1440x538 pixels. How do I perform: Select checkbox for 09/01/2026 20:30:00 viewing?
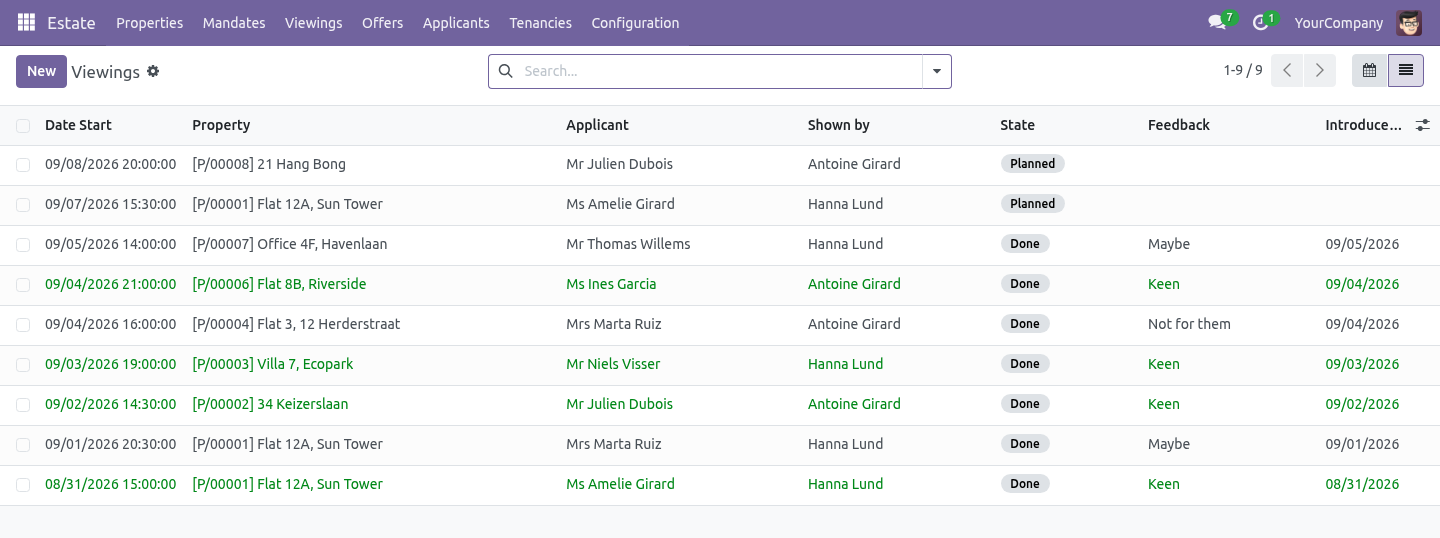point(23,445)
